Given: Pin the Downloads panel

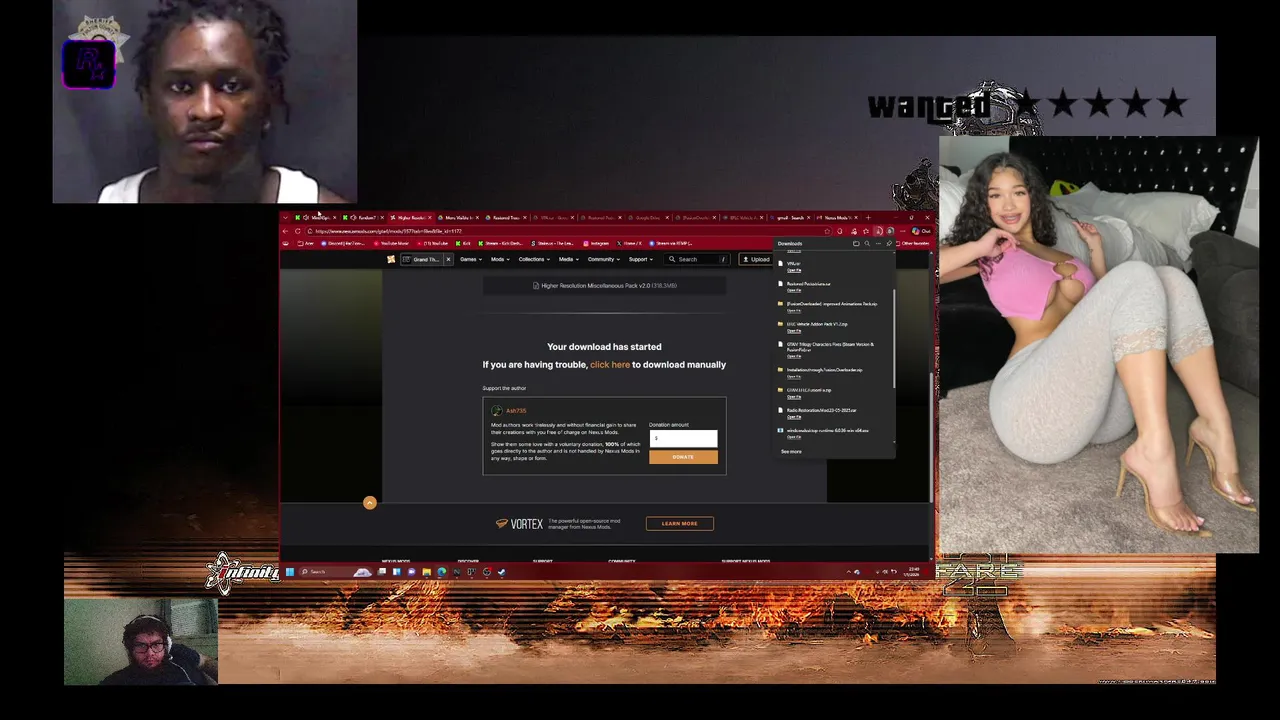Looking at the screenshot, I should point(889,243).
